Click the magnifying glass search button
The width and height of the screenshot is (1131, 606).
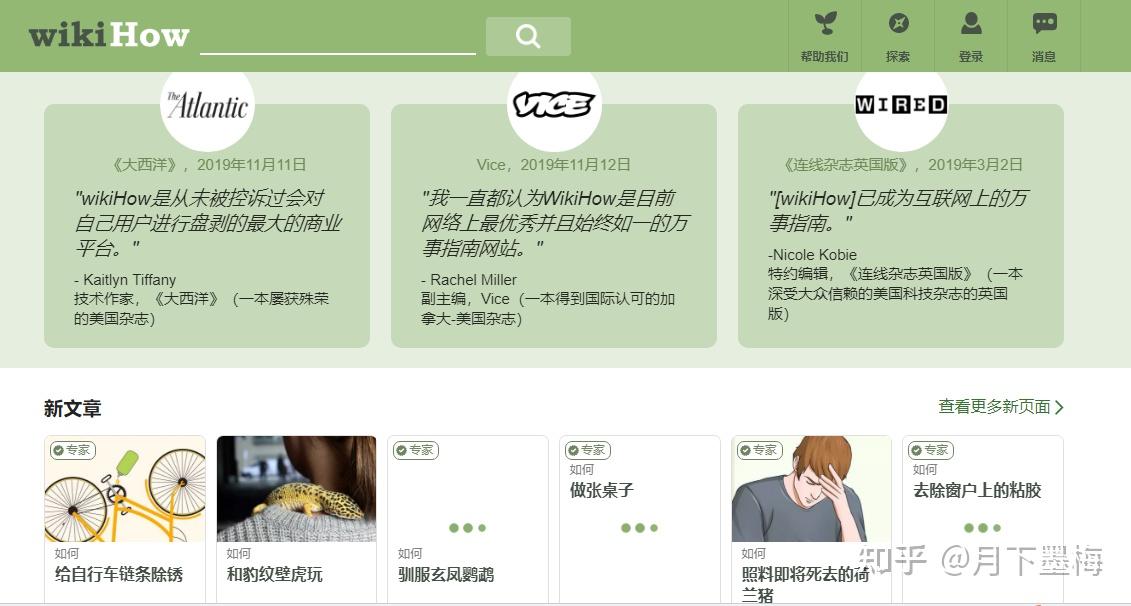click(528, 36)
